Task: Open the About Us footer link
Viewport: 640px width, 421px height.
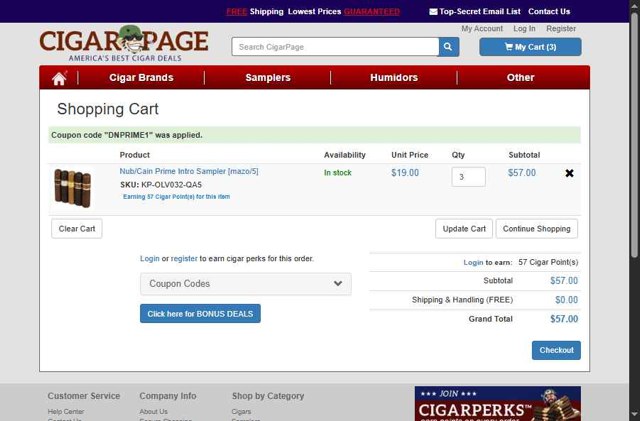Action: (x=153, y=412)
